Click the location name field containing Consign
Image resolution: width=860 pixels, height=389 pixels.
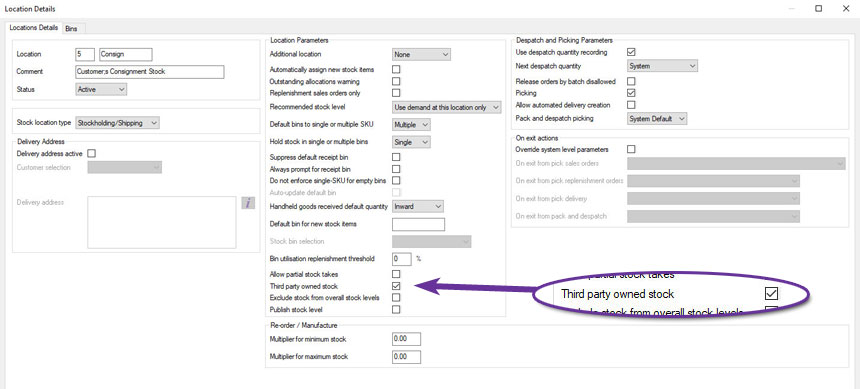[x=126, y=54]
